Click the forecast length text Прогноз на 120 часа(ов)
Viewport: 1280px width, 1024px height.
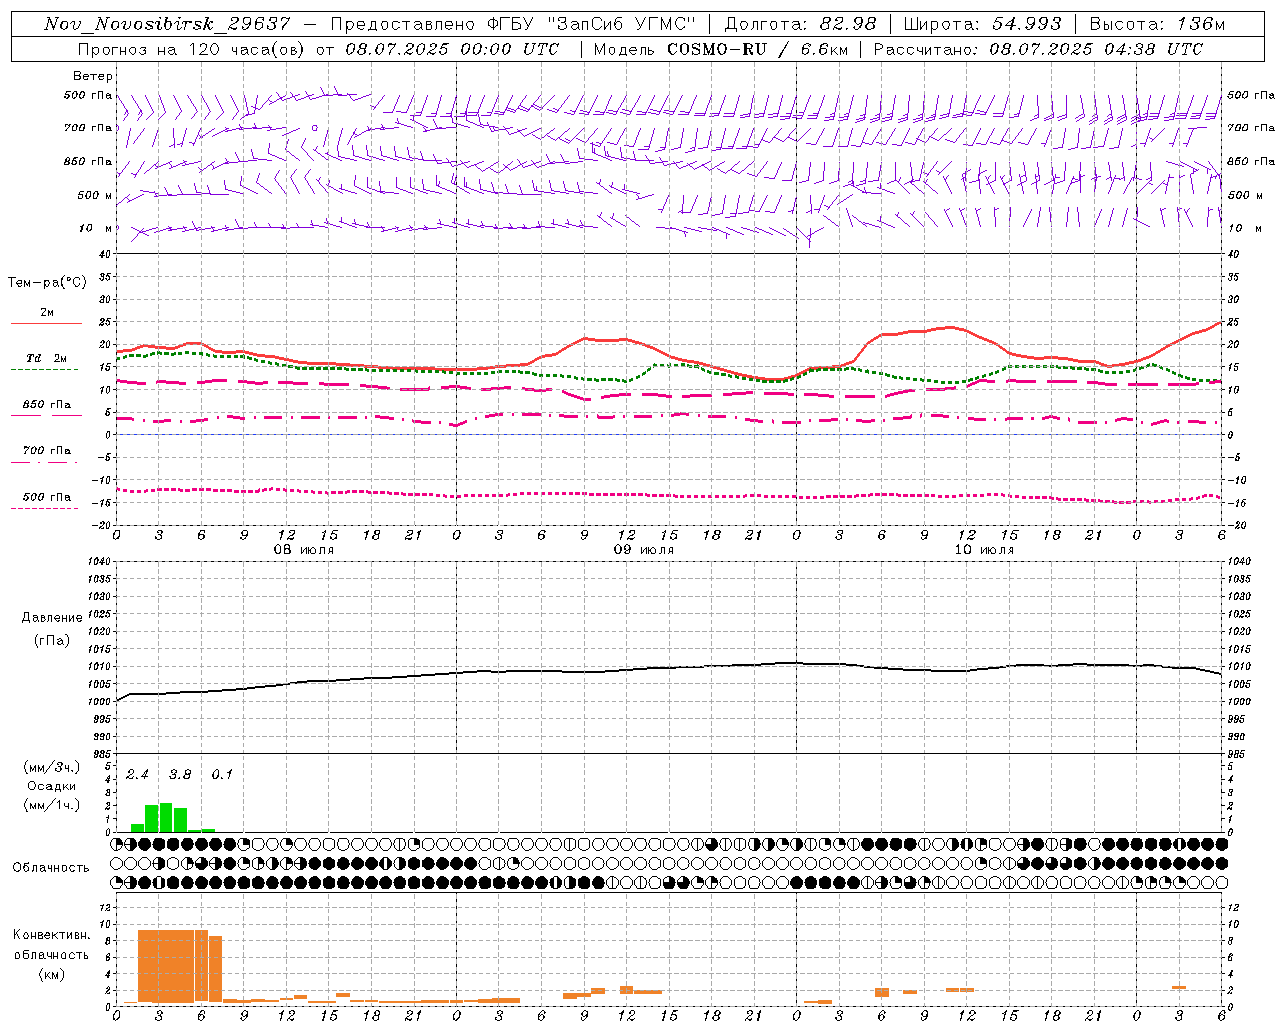click(x=192, y=49)
